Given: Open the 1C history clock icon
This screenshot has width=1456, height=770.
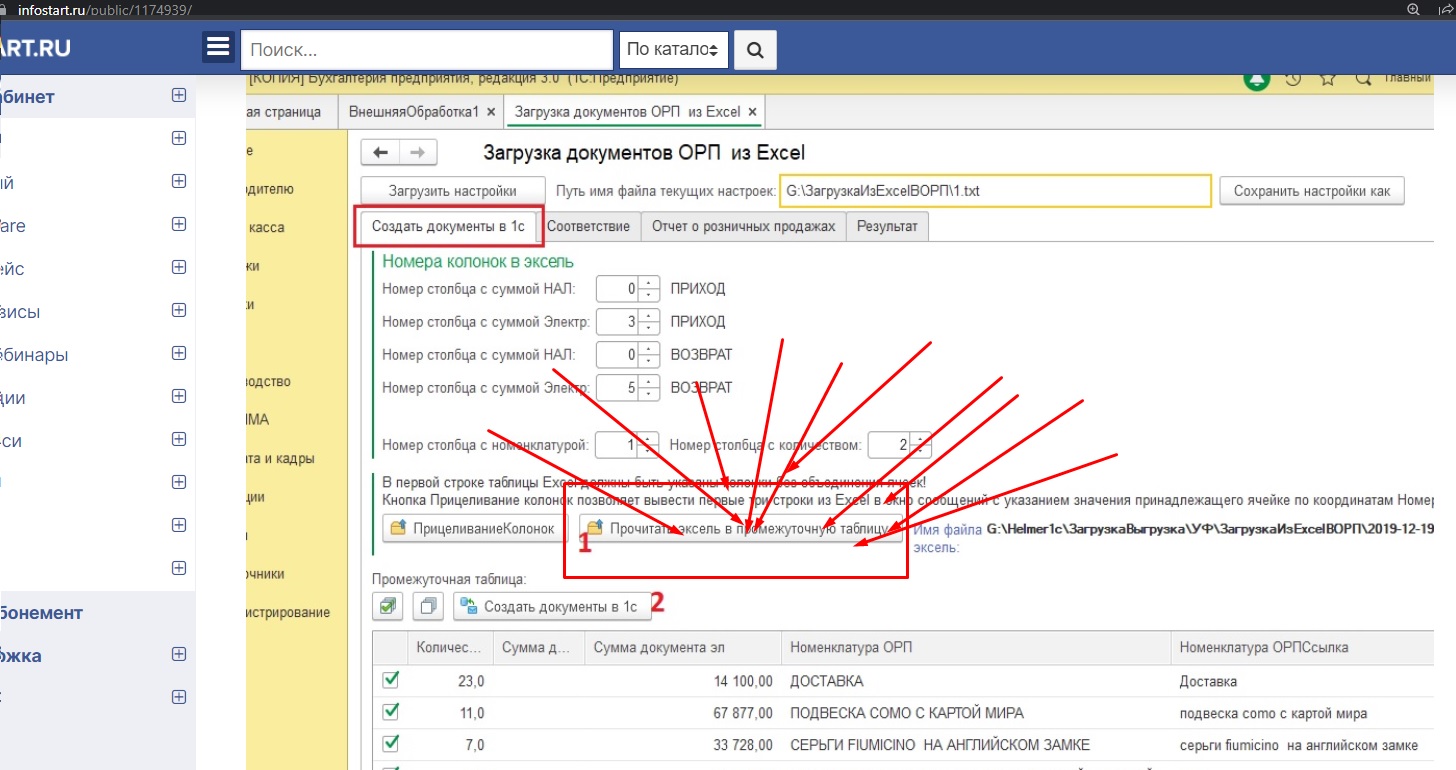Looking at the screenshot, I should (x=1293, y=78).
